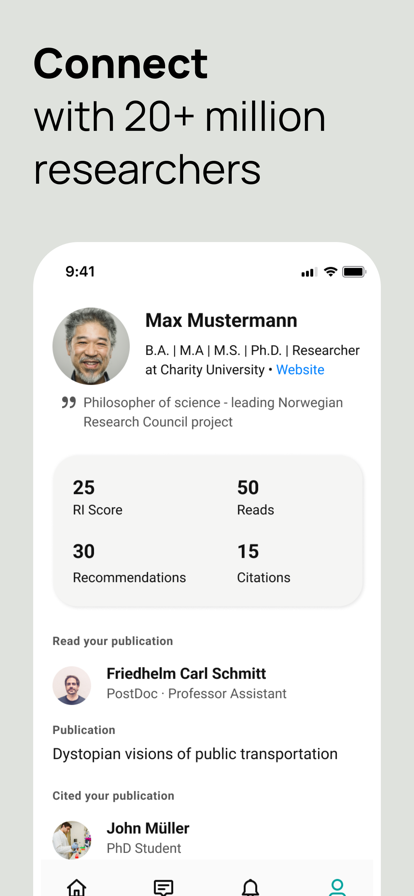View the 50 Reads stat
This screenshot has width=414, height=896.
[256, 497]
